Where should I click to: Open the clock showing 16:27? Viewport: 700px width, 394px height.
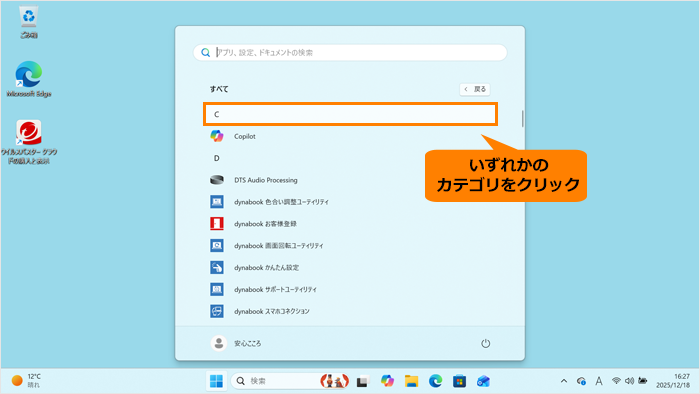click(x=673, y=381)
